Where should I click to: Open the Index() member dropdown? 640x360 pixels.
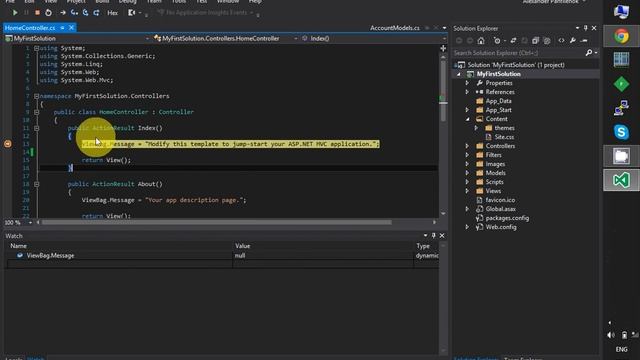[x=444, y=38]
